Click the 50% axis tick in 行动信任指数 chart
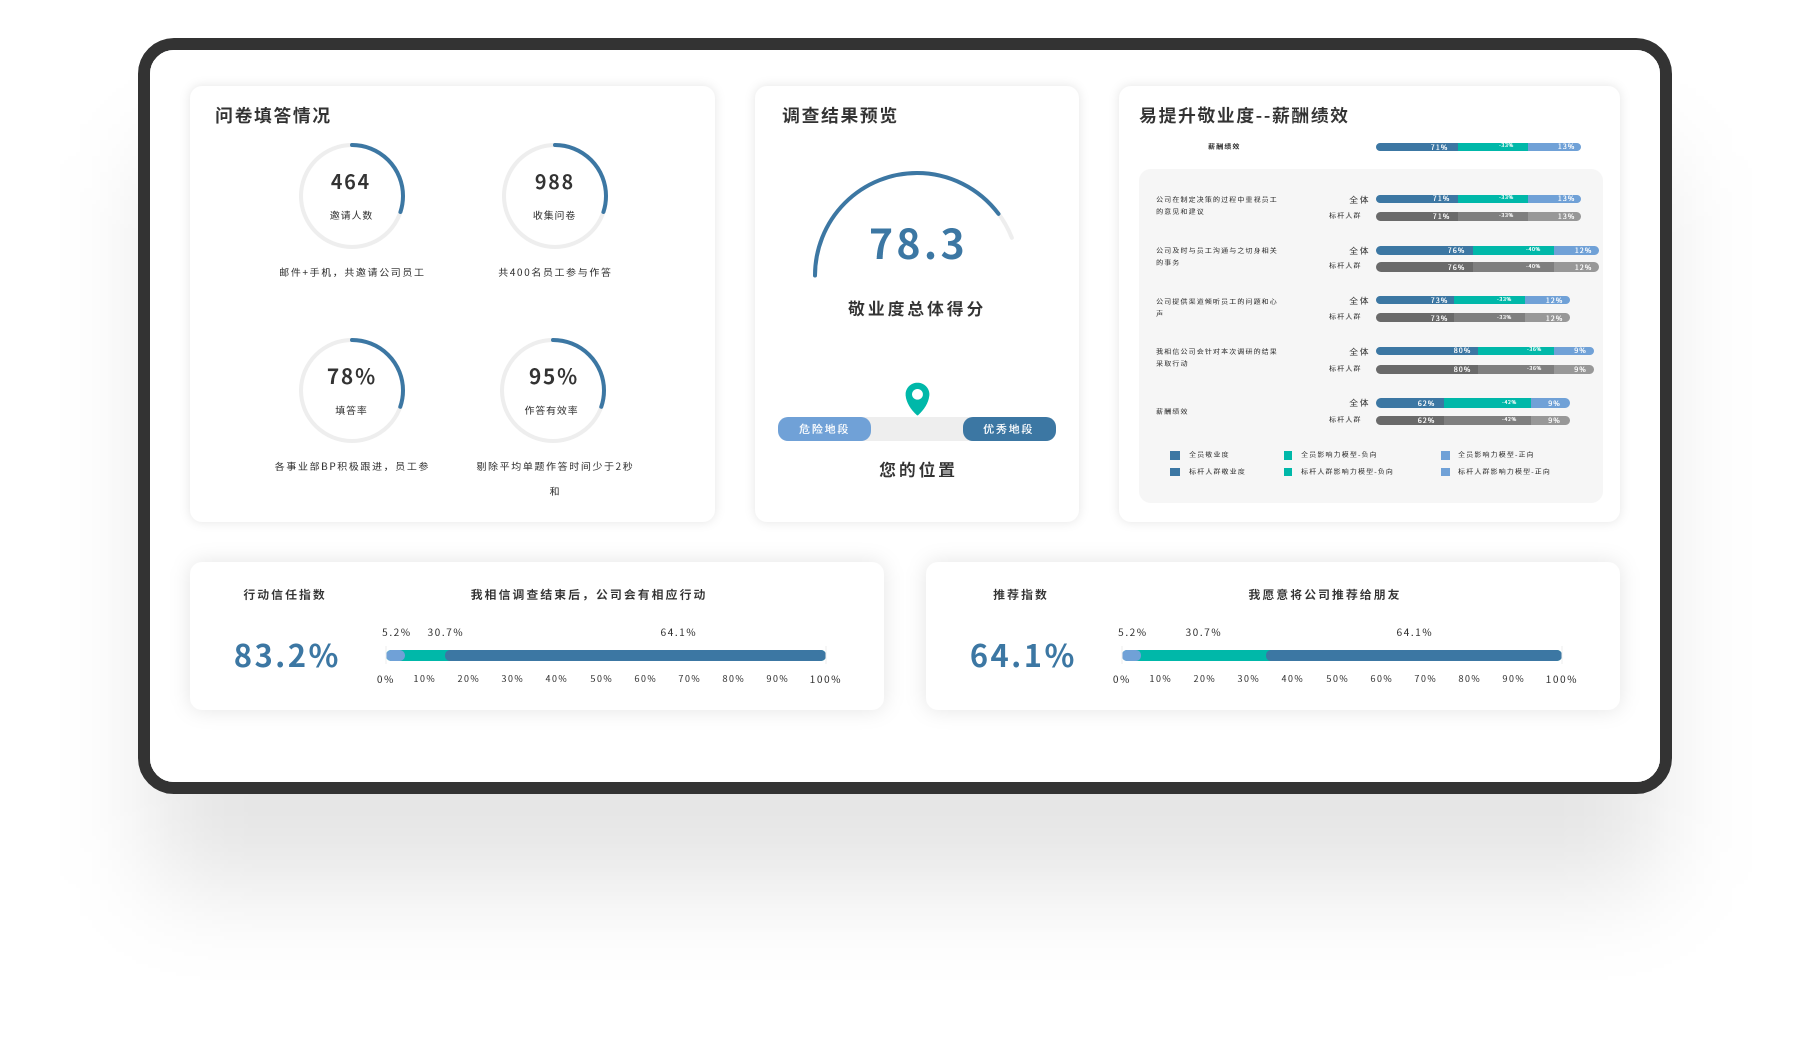Viewport: 1810px width, 1040px height. click(601, 679)
